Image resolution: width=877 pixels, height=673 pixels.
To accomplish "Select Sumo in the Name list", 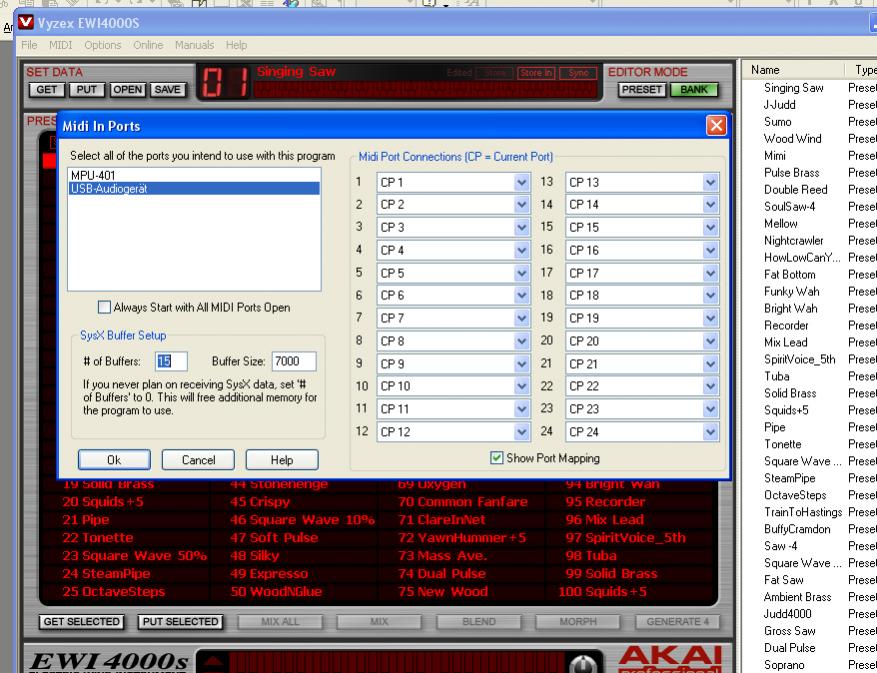I will [x=777, y=122].
